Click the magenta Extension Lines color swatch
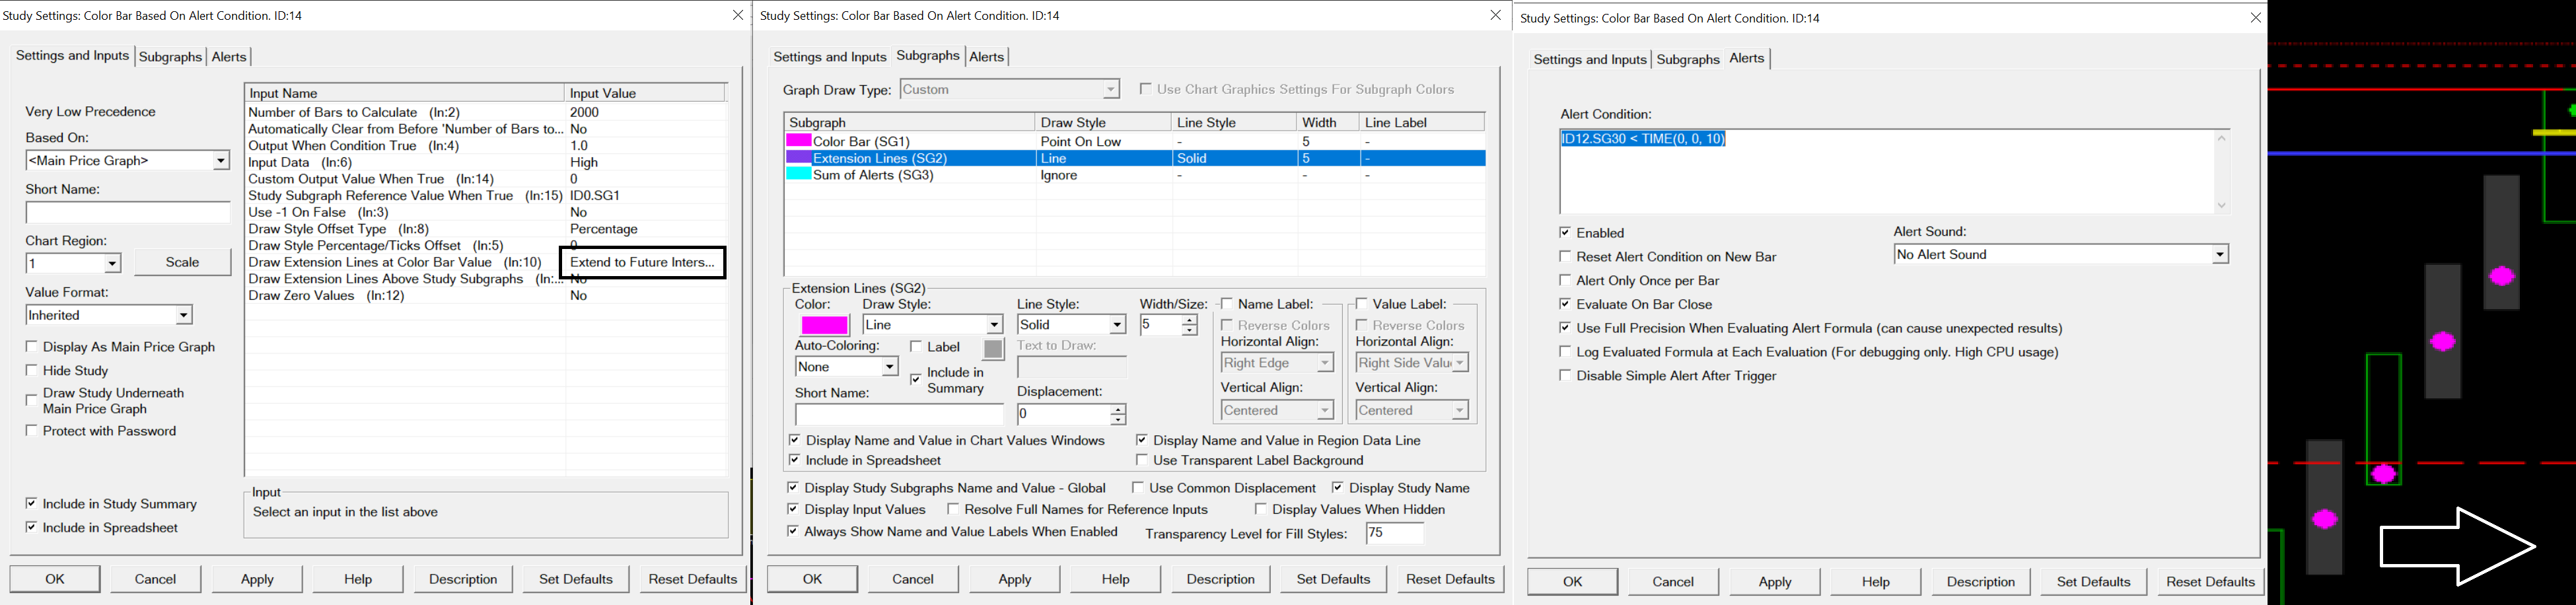This screenshot has width=2576, height=605. tap(824, 325)
